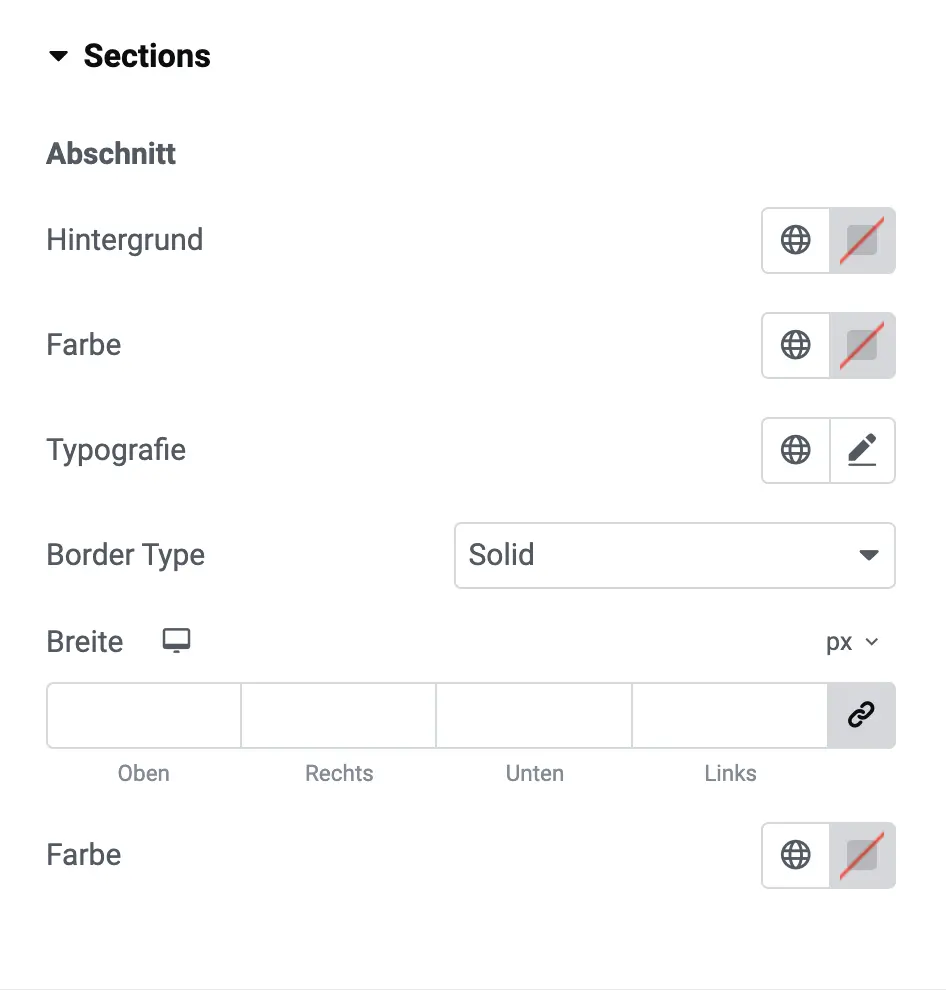Viewport: 946px width, 990px height.
Task: Open global color for Abschnitt text Farbe
Action: (x=796, y=345)
